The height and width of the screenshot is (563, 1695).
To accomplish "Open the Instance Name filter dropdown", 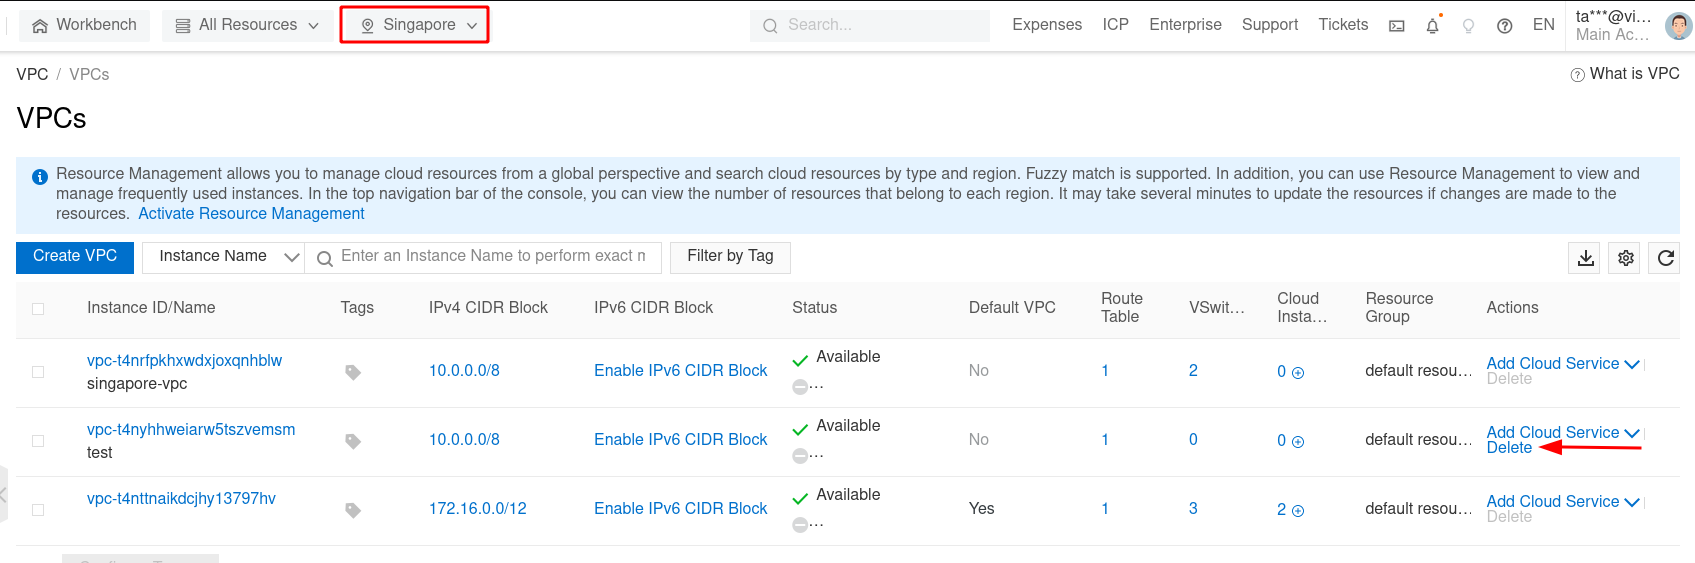I will pyautogui.click(x=223, y=257).
